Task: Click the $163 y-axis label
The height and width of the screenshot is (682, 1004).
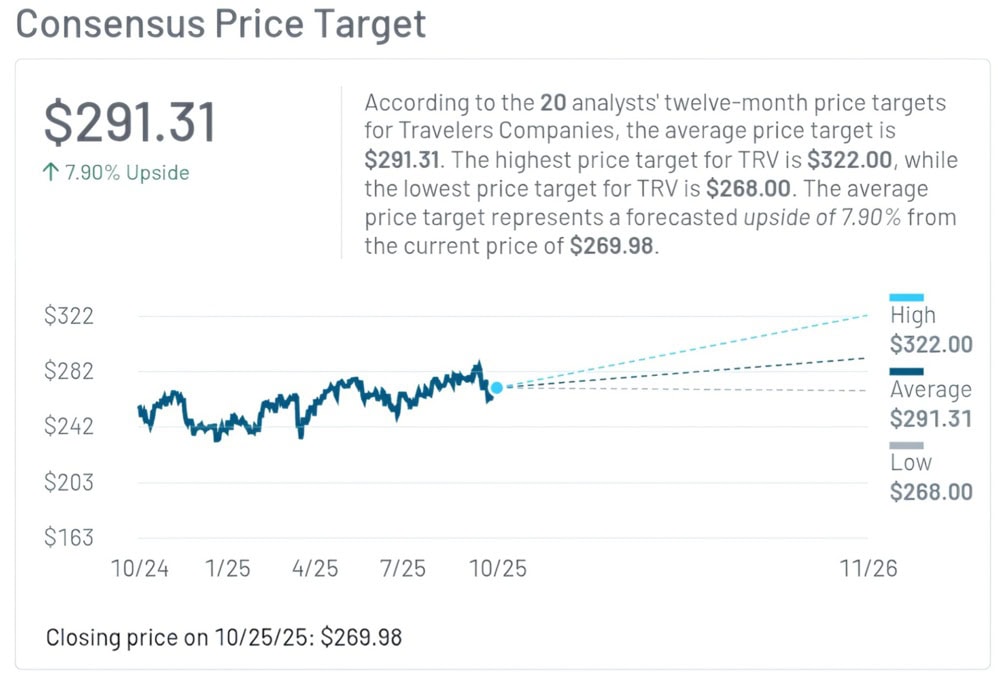Action: coord(68,538)
